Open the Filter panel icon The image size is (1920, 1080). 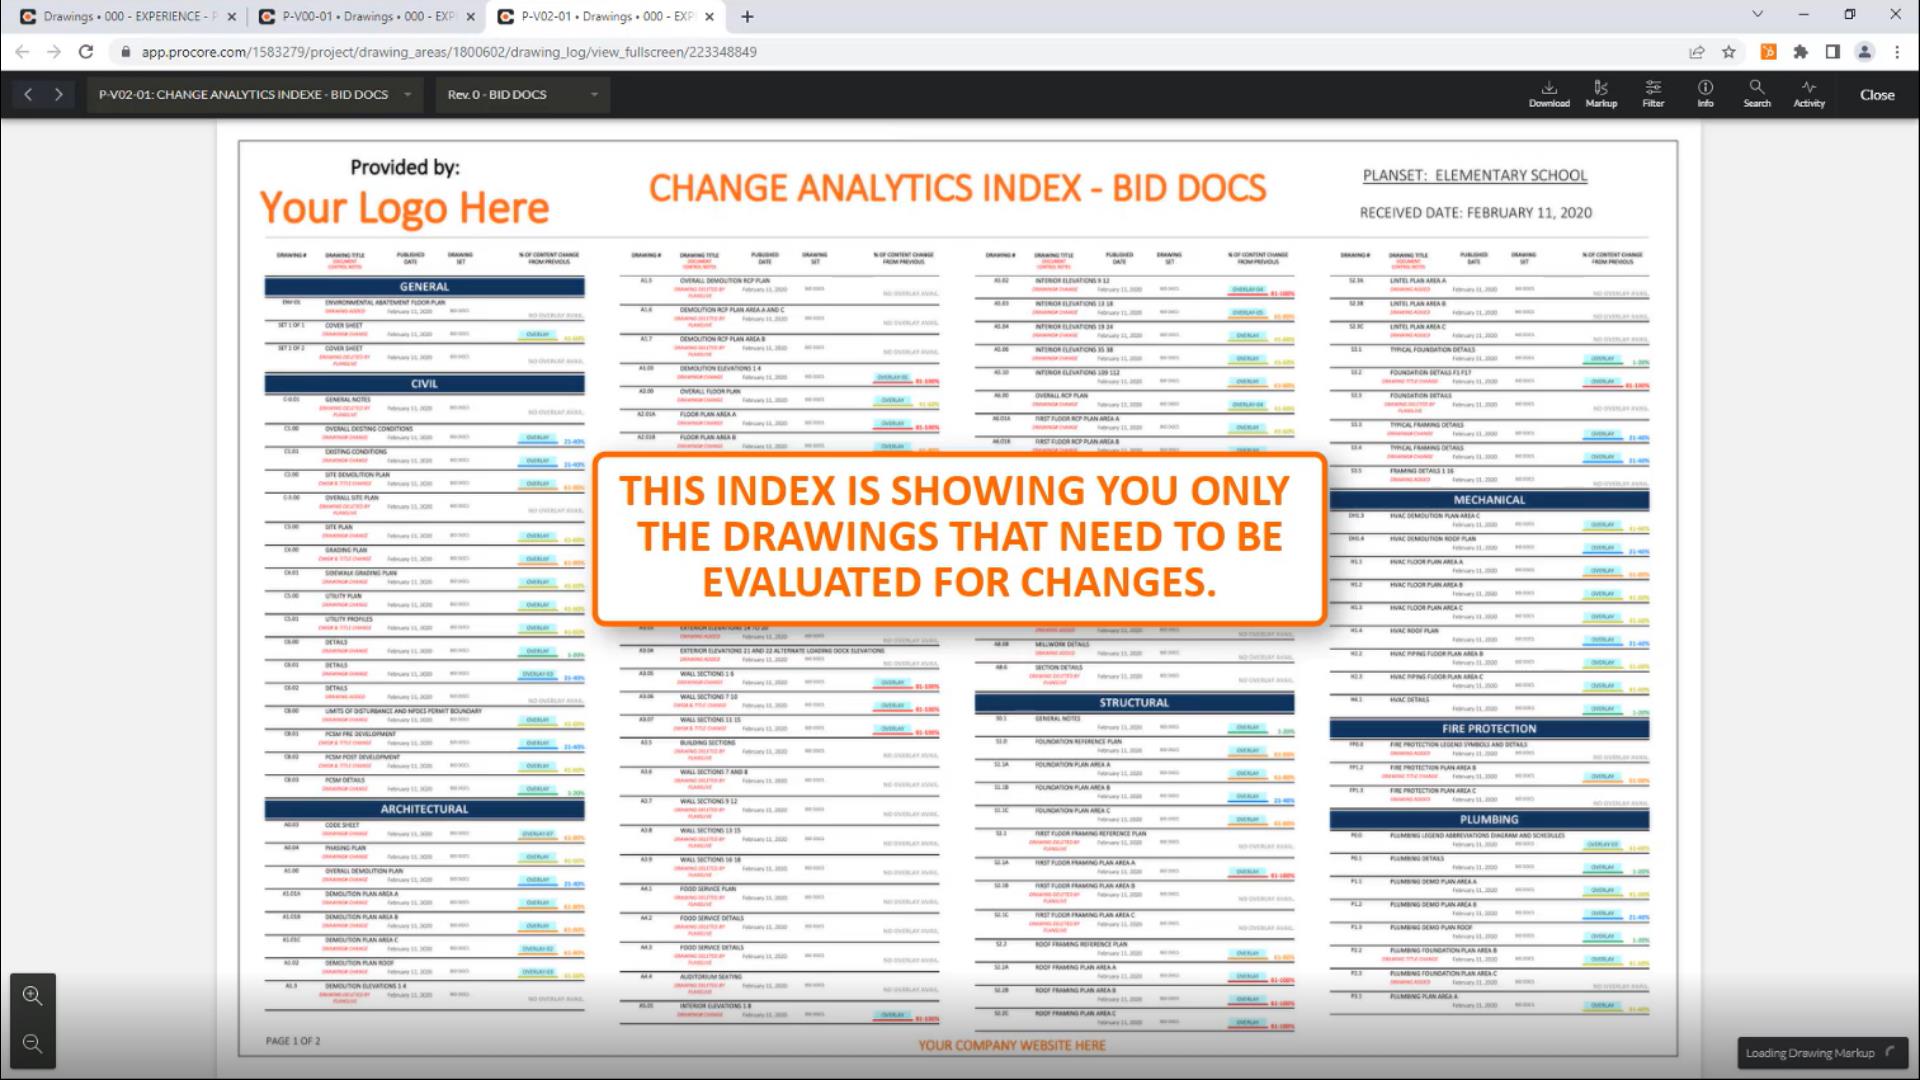tap(1653, 93)
